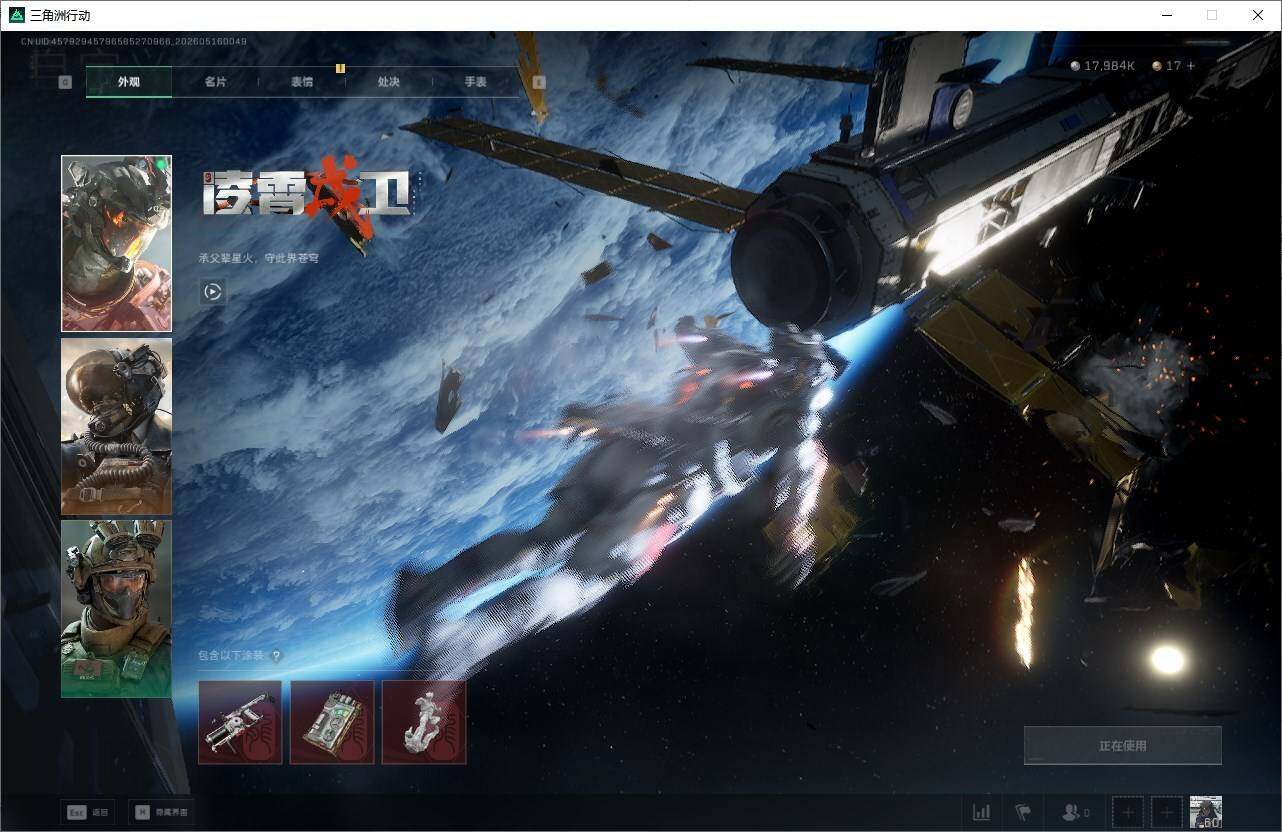Image resolution: width=1282 pixels, height=832 pixels.
Task: Click the Esc 返回 back button
Action: click(88, 812)
